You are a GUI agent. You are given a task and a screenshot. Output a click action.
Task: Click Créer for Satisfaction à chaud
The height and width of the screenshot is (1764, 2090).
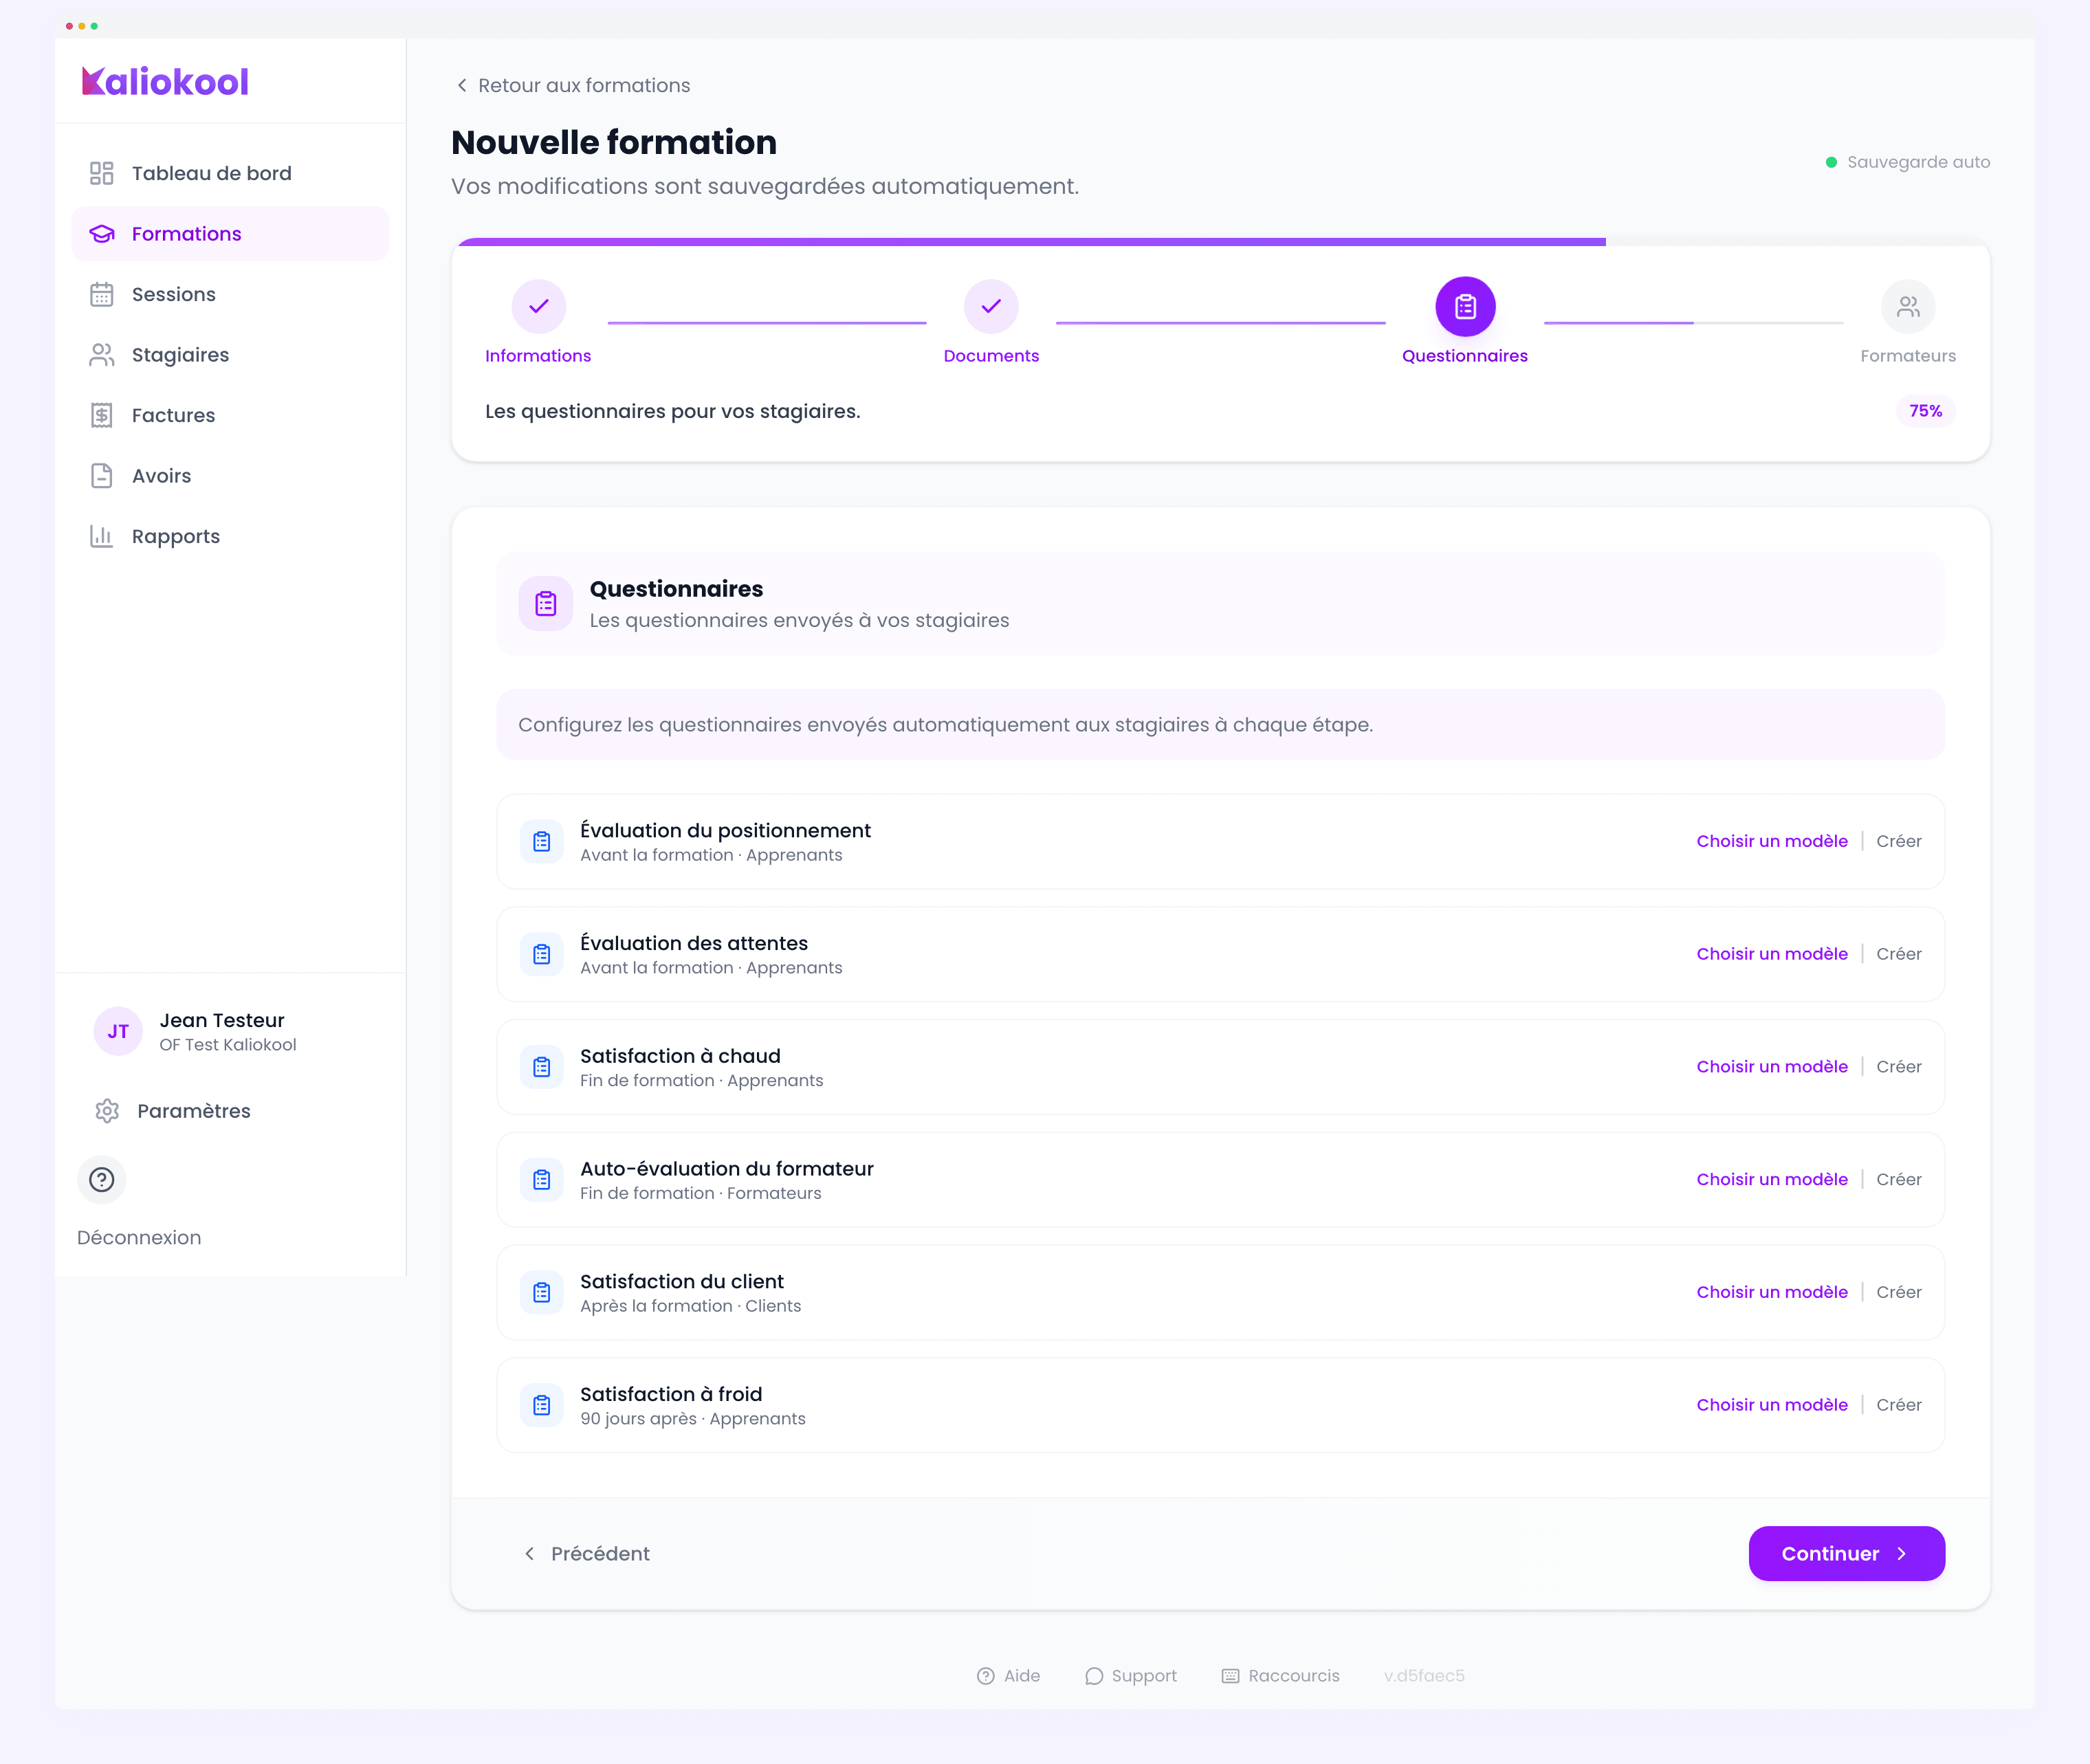click(x=1898, y=1067)
